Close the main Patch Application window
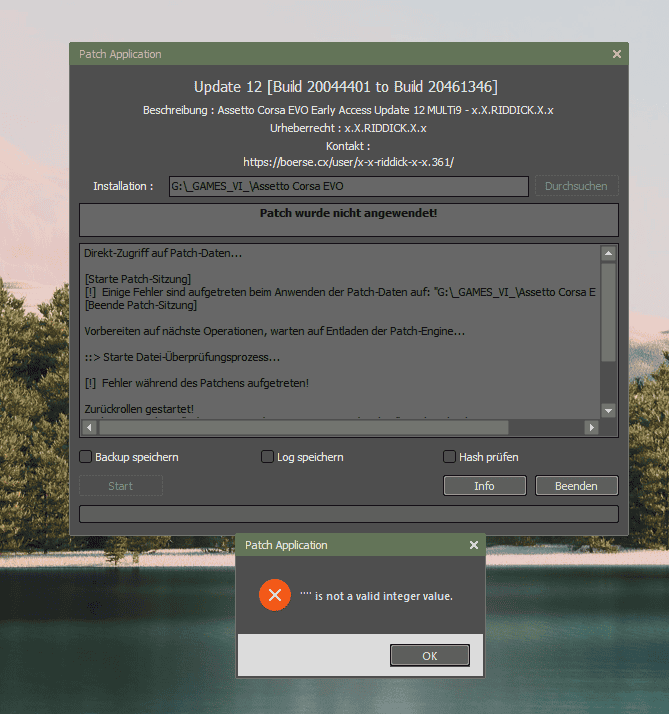 click(617, 54)
